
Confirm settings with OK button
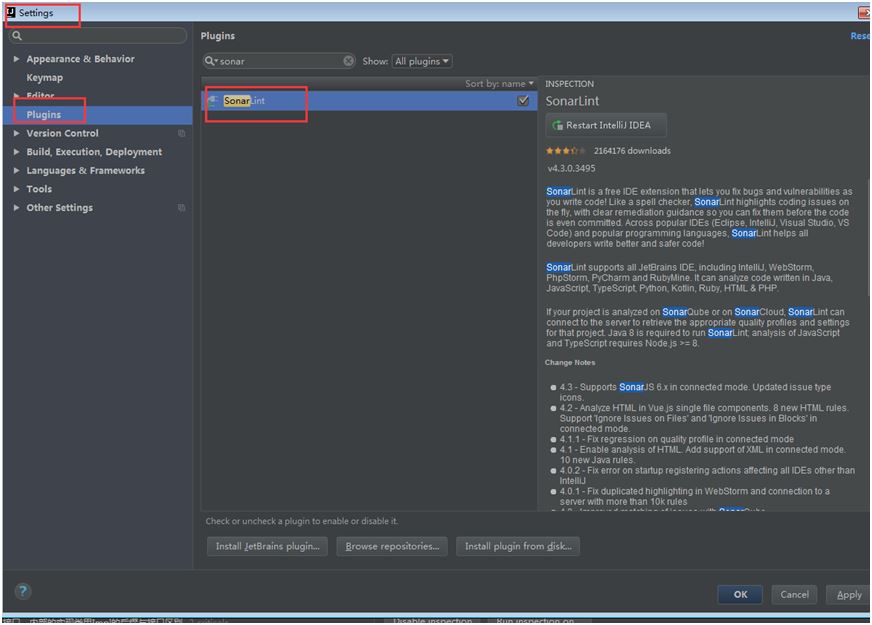click(740, 594)
